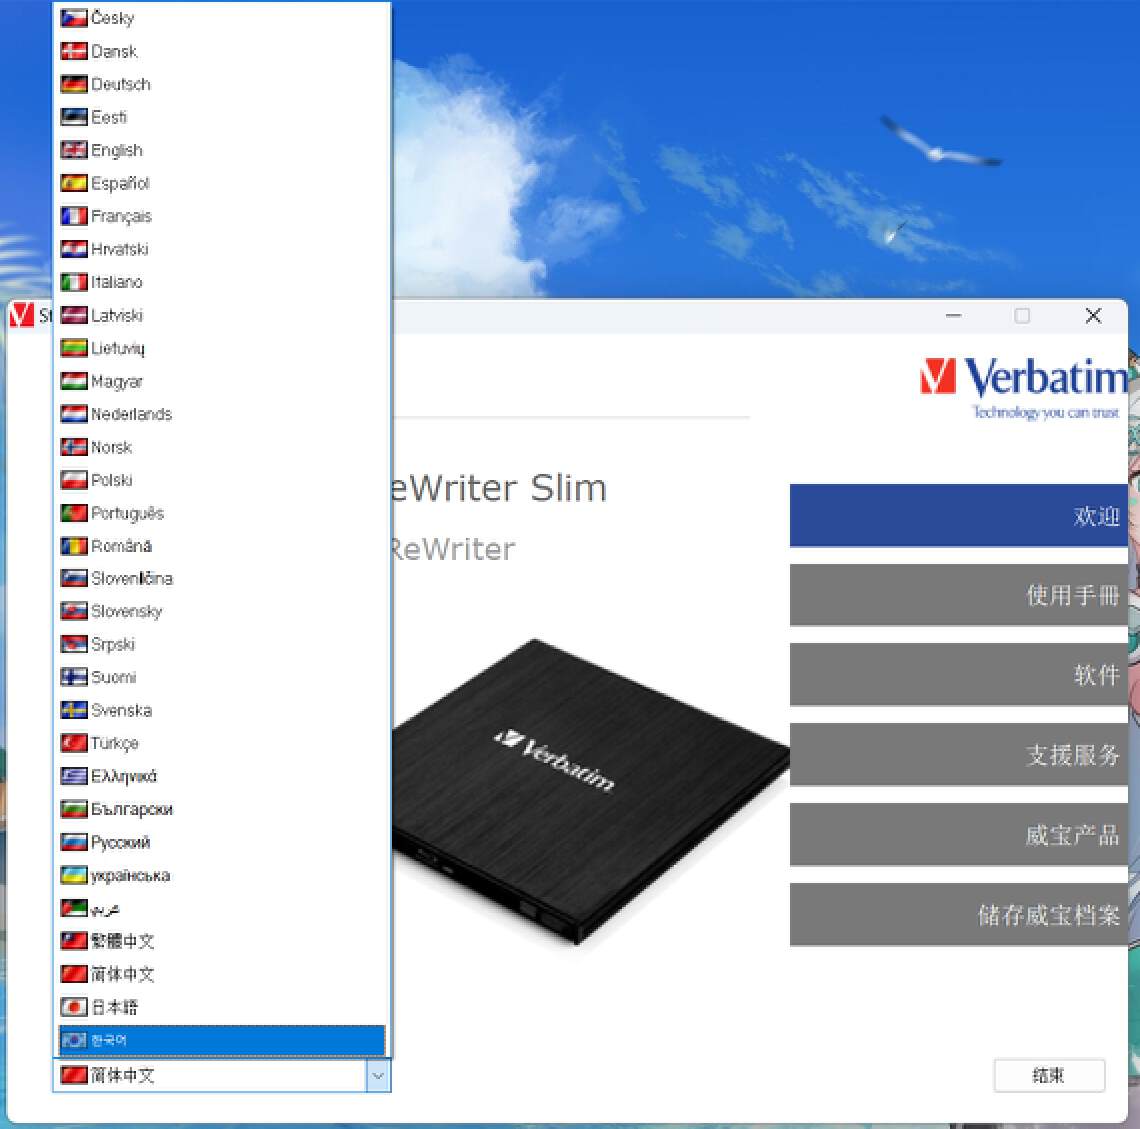Click the Verbatim app icon in title bar
The image size is (1140, 1129).
pos(22,316)
